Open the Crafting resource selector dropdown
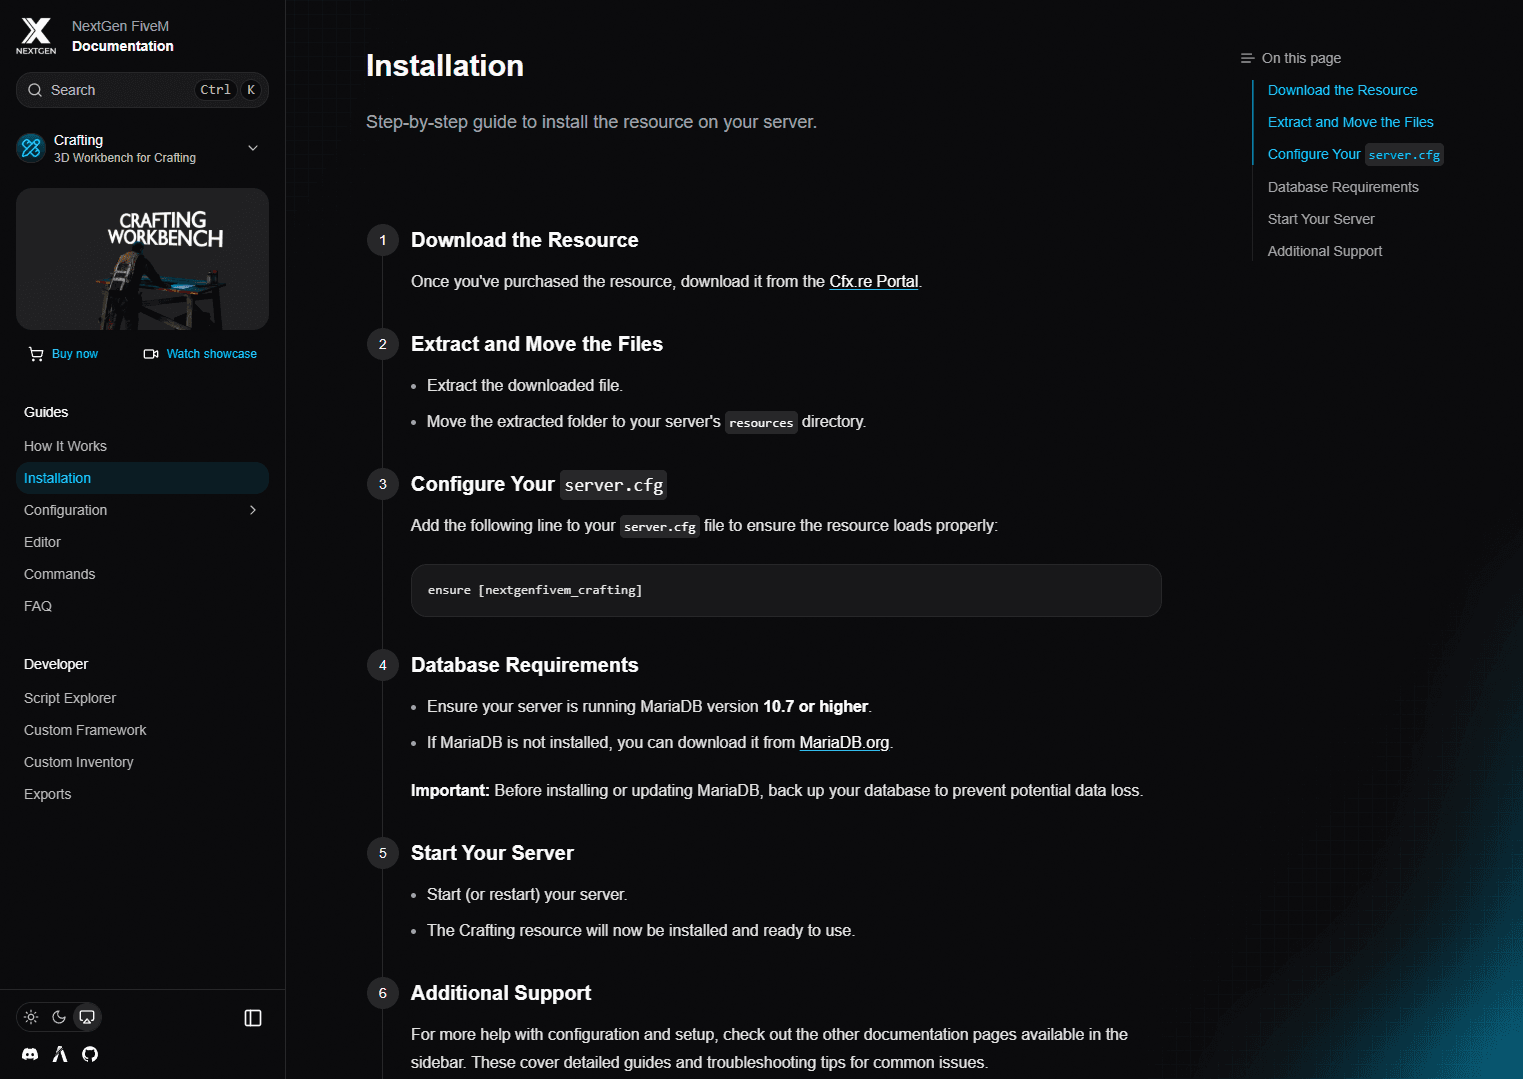1523x1079 pixels. point(252,148)
